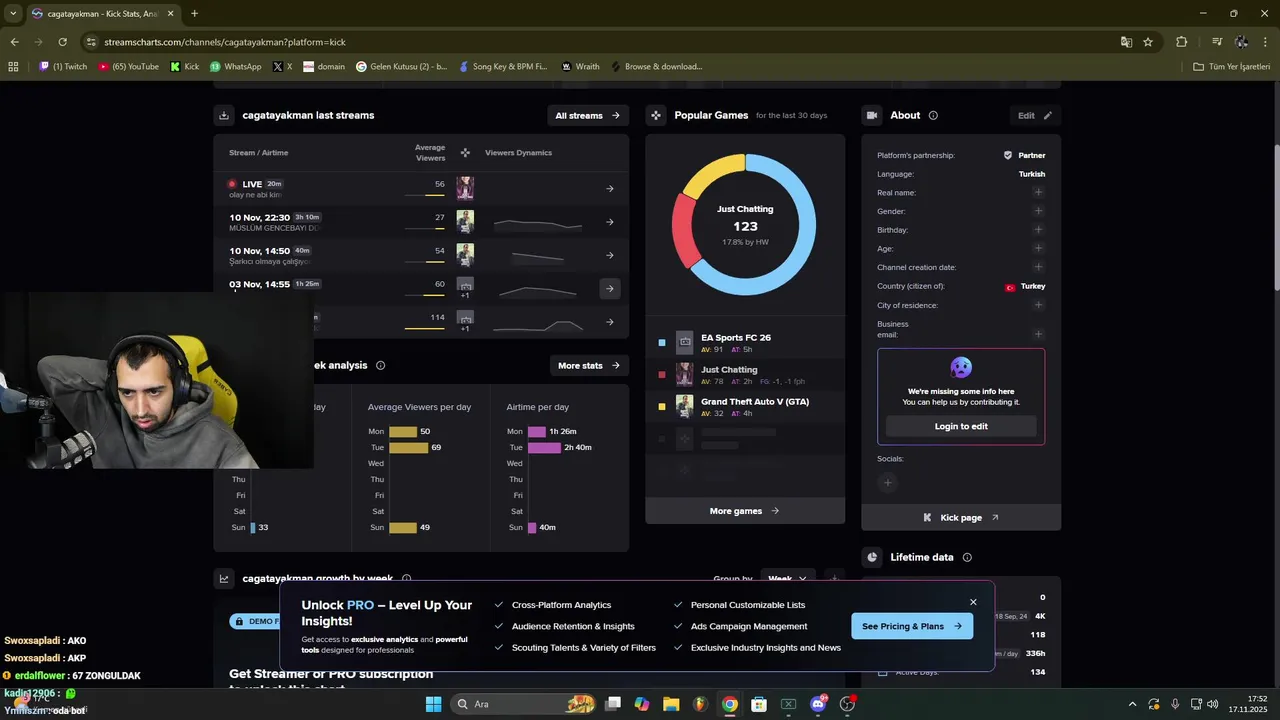The height and width of the screenshot is (720, 1280).
Task: Click taskbar search box Ara
Action: click(x=523, y=704)
